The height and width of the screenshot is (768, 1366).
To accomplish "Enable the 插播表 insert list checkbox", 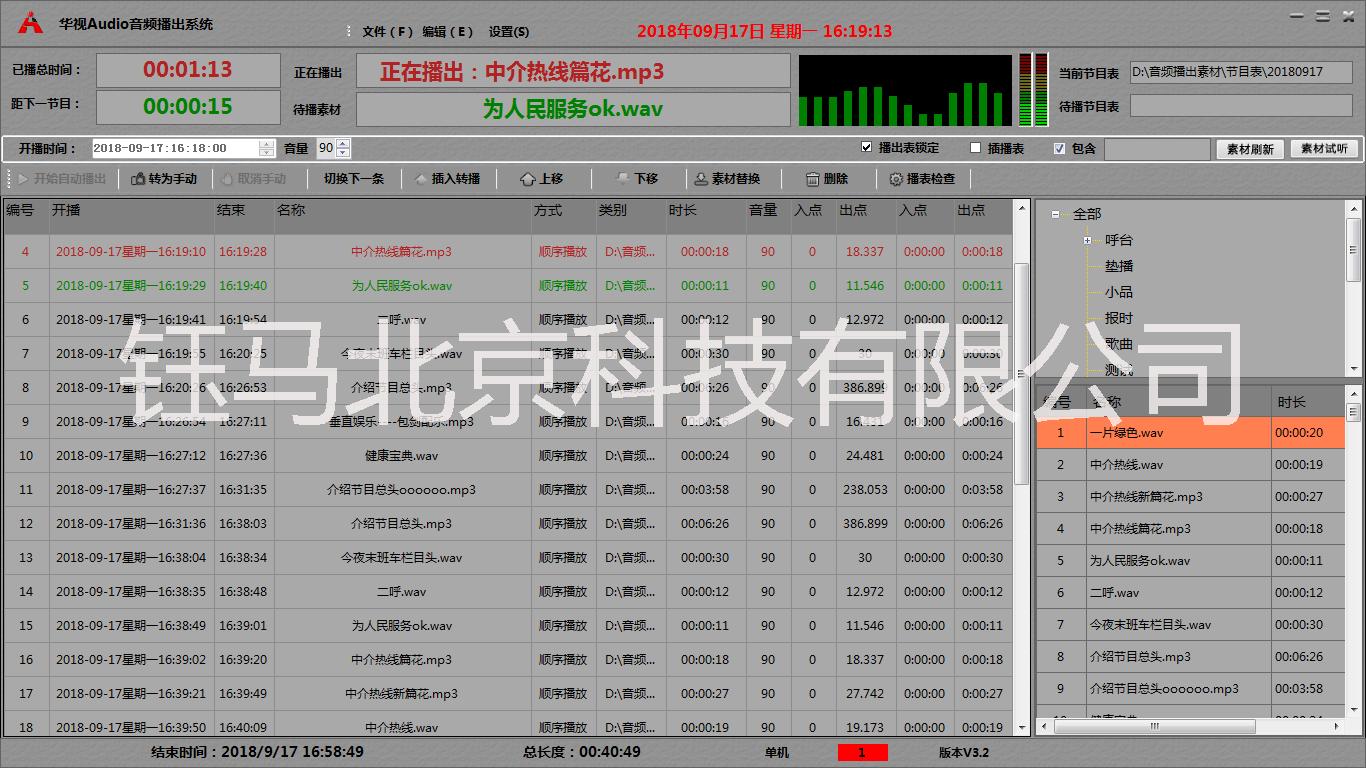I will coord(975,147).
